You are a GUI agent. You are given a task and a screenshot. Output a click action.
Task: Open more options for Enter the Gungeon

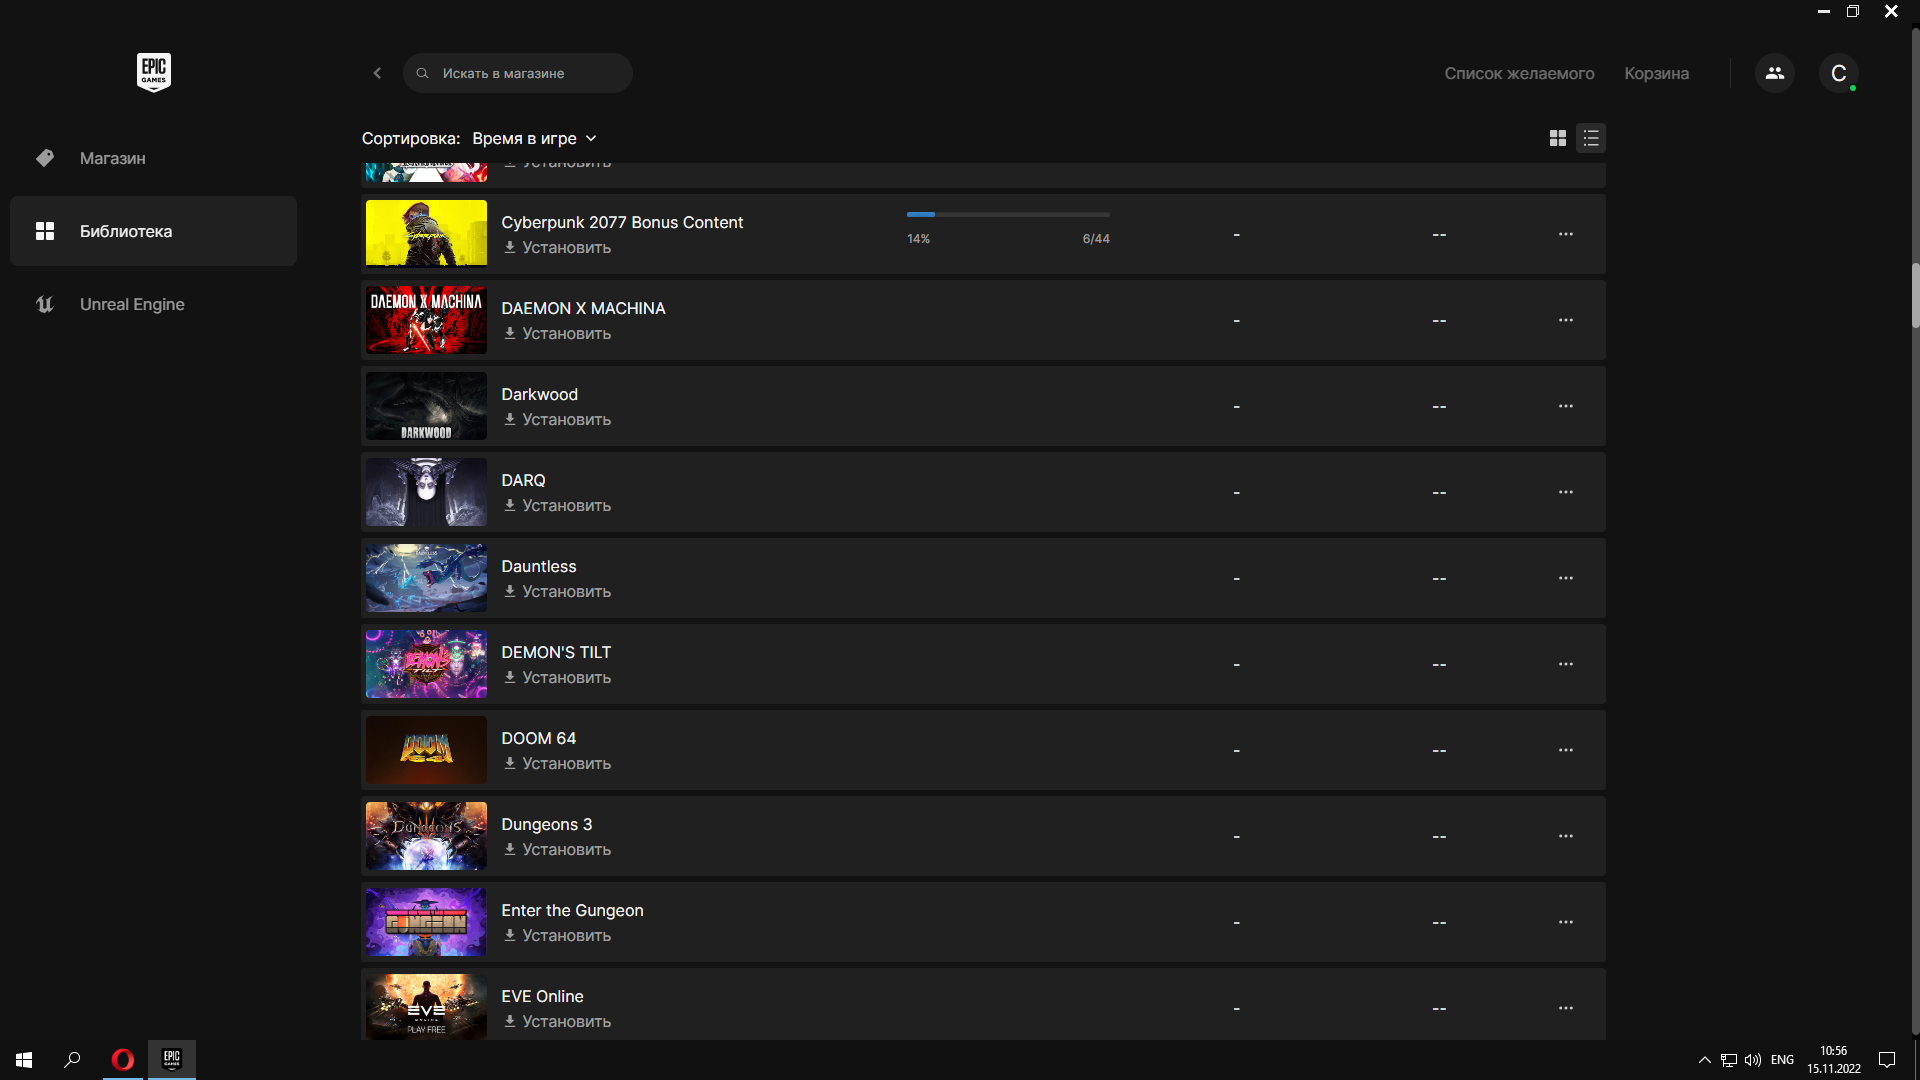1566,922
